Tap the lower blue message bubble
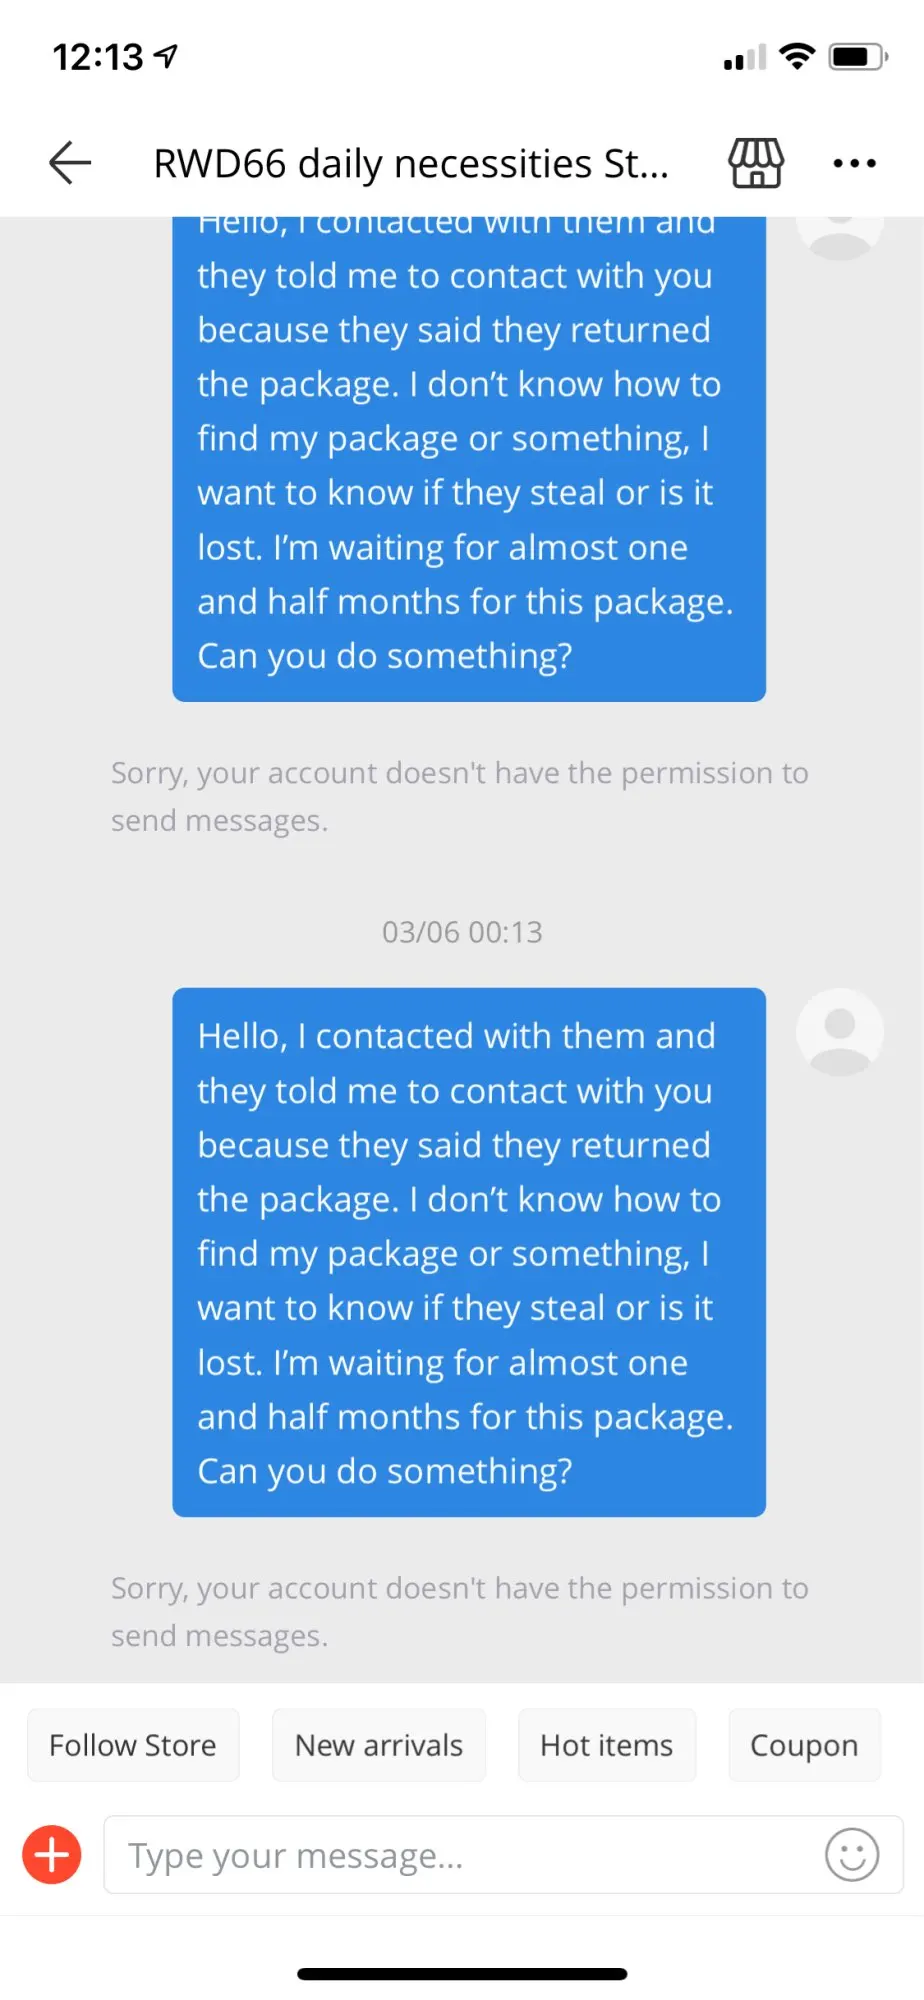Image resolution: width=924 pixels, height=2000 pixels. (469, 1252)
